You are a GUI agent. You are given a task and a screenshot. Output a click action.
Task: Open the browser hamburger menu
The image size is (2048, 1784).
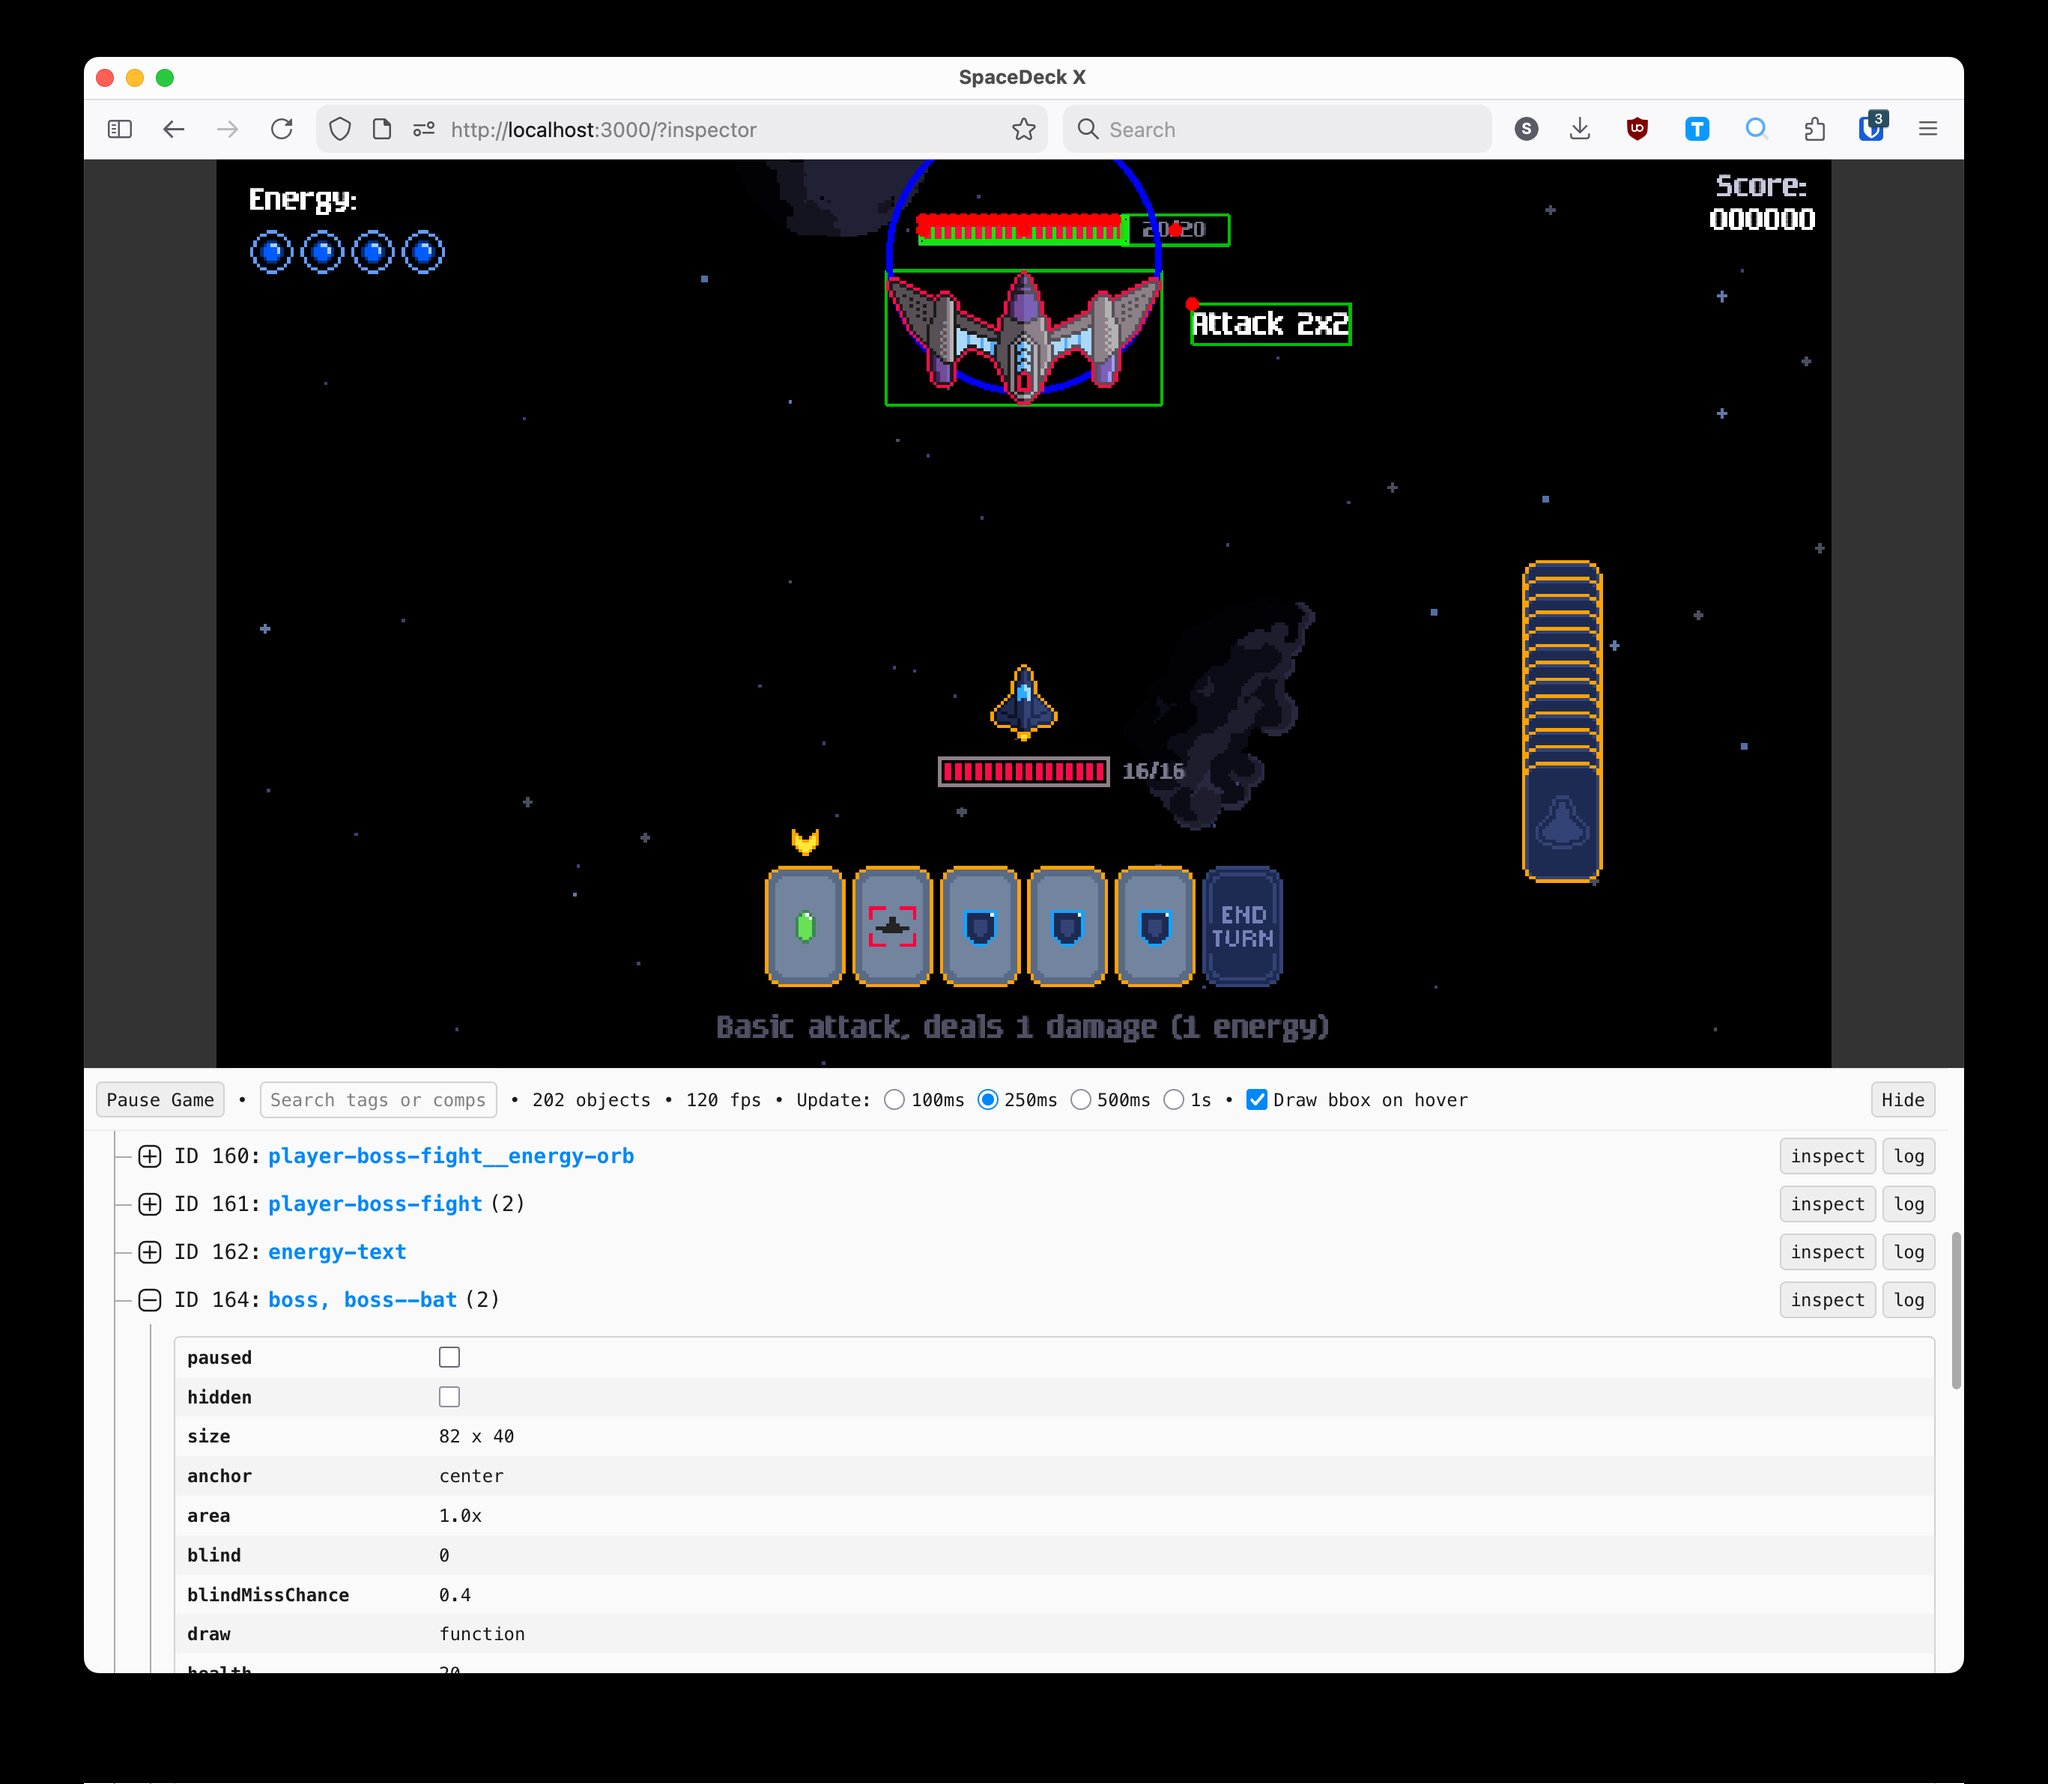point(1928,129)
